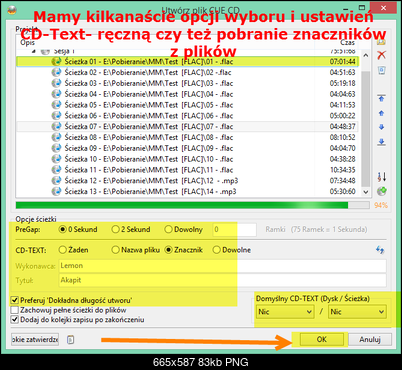Move selected track down one position
The image size is (402, 370).
(x=382, y=127)
